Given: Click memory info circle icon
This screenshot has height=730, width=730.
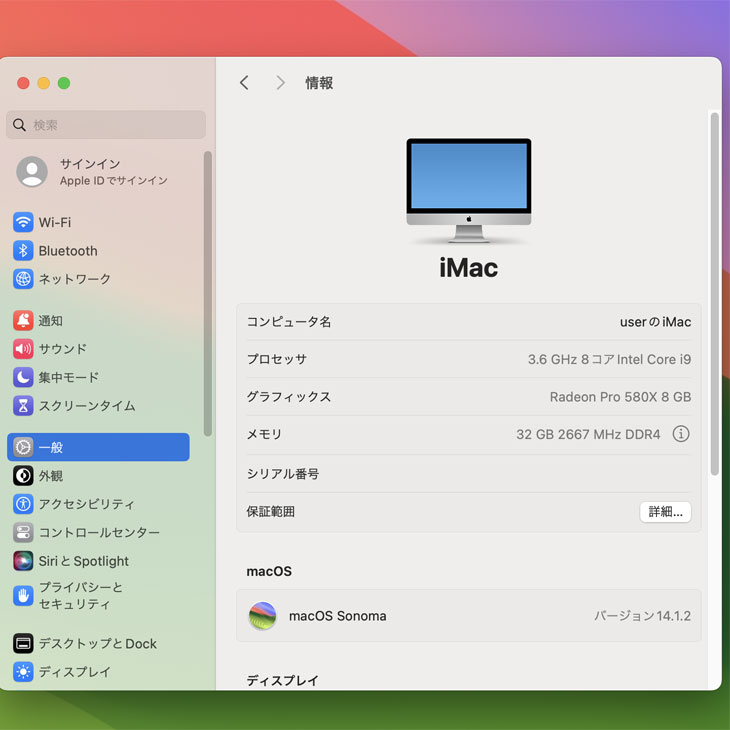Looking at the screenshot, I should (681, 434).
